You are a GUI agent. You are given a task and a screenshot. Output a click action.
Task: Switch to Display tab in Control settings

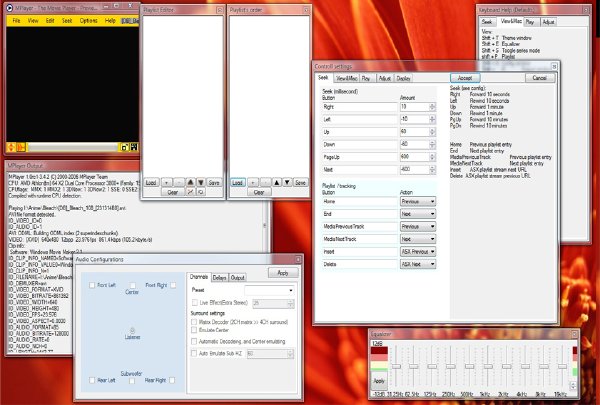coord(403,78)
